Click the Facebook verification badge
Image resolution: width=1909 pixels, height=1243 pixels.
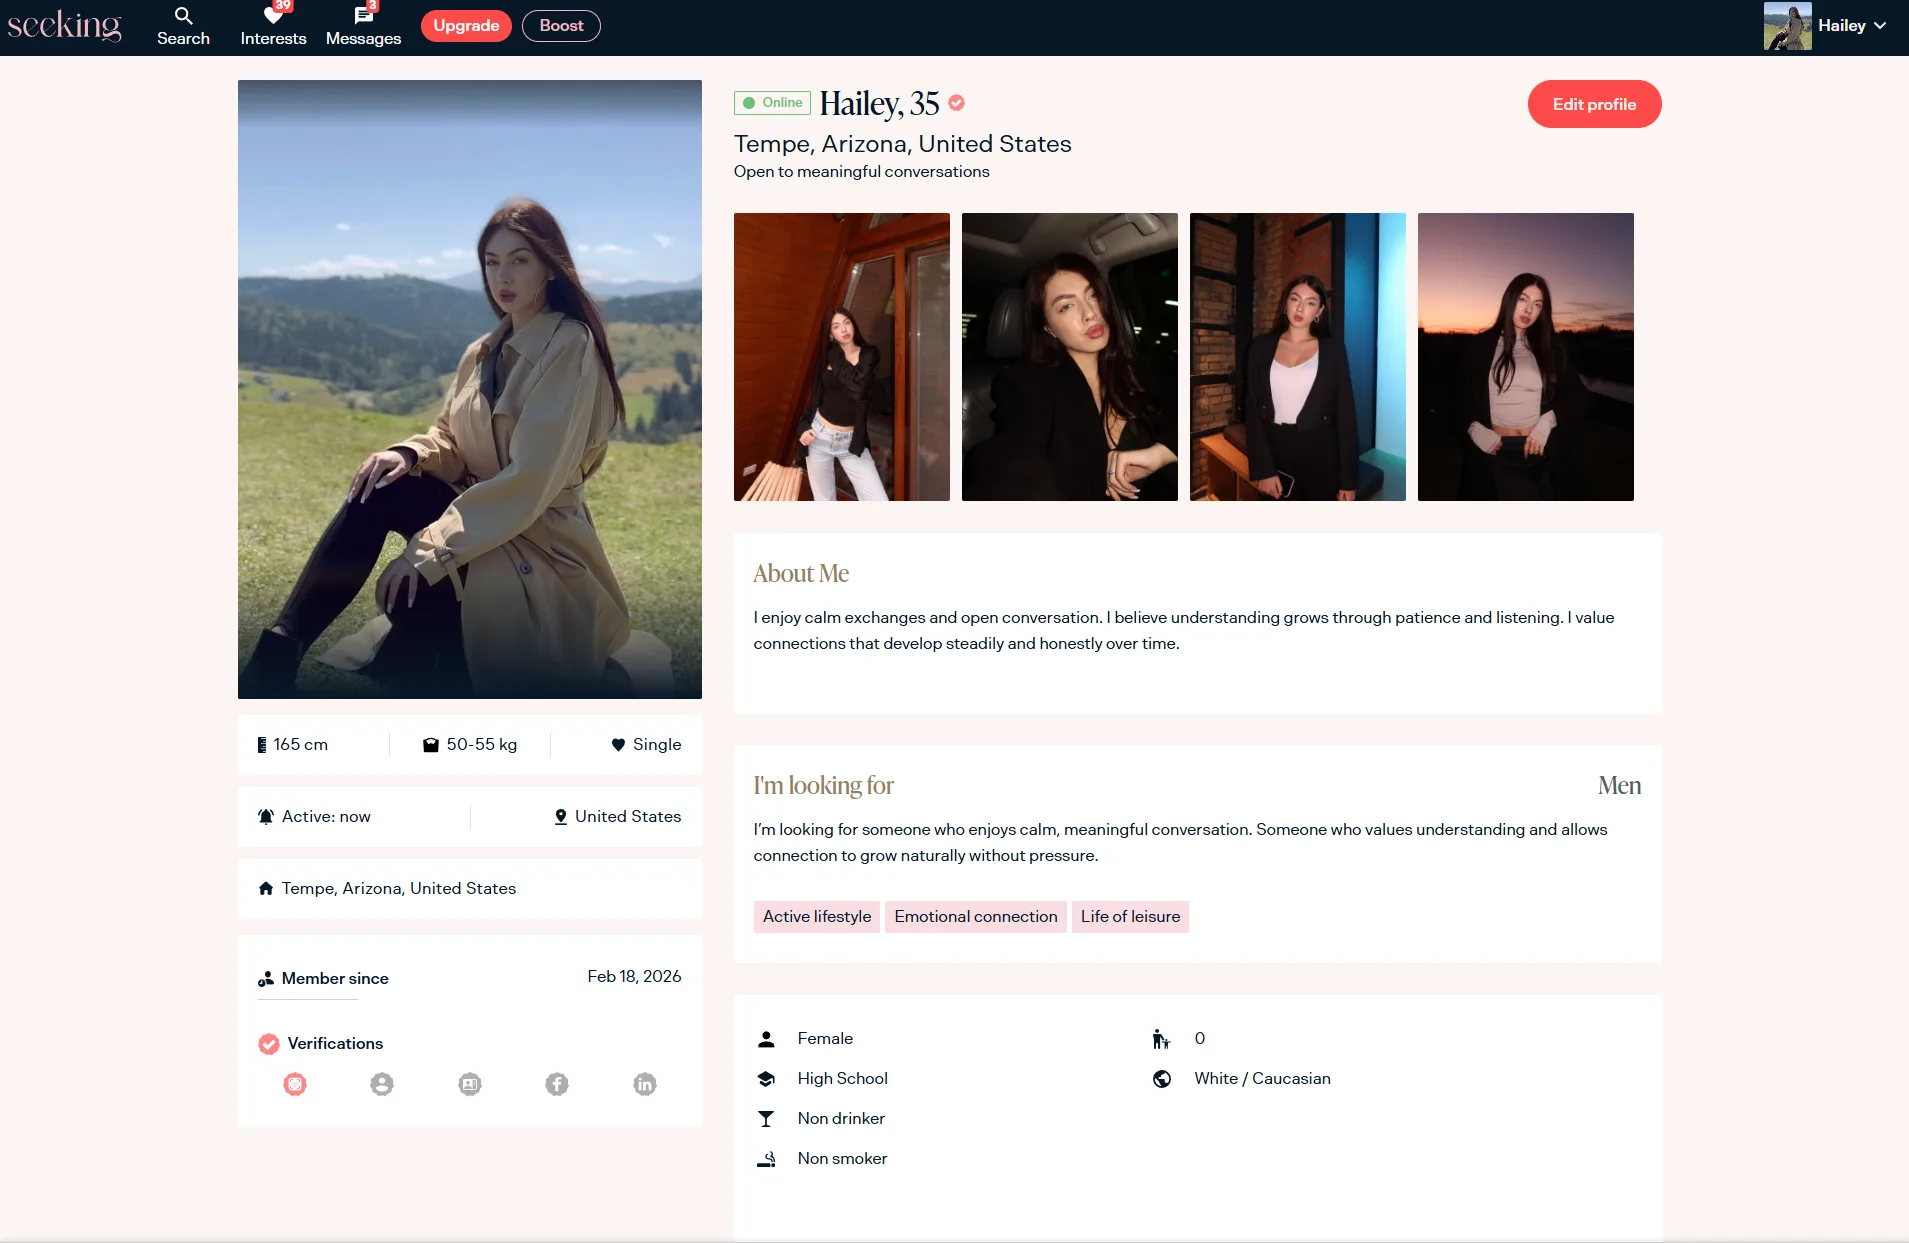(x=557, y=1084)
